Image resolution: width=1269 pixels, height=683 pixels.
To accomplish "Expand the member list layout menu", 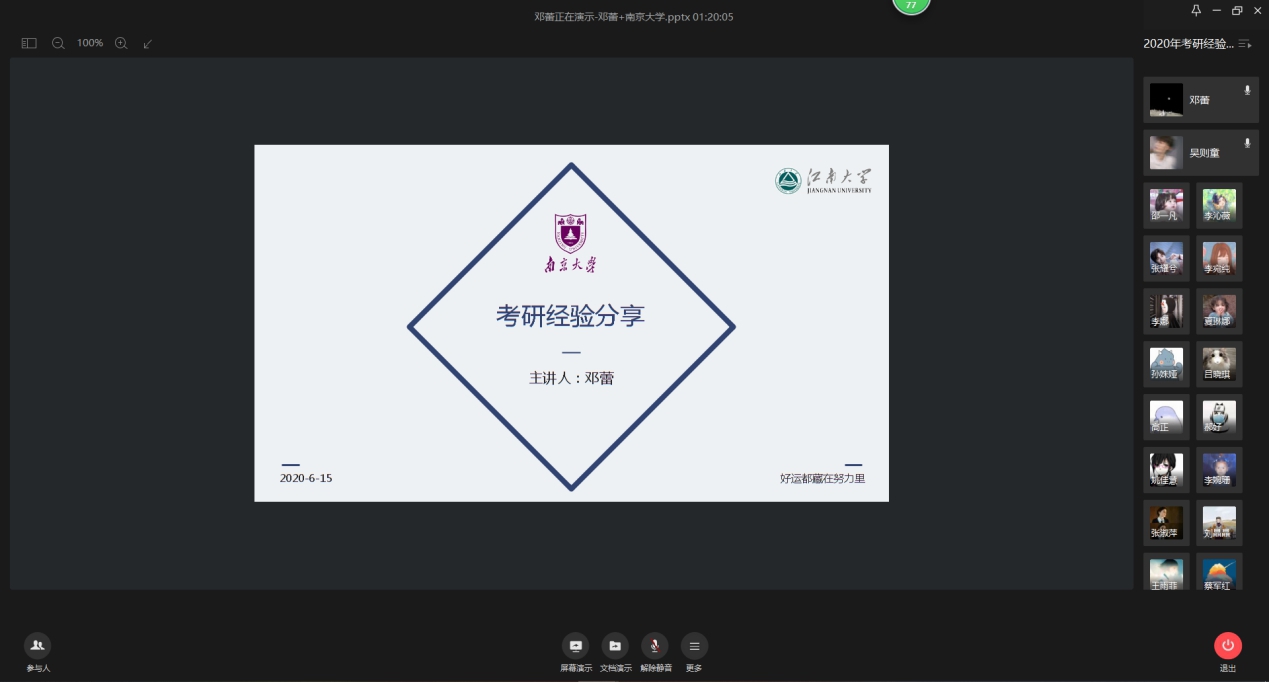I will (1245, 44).
